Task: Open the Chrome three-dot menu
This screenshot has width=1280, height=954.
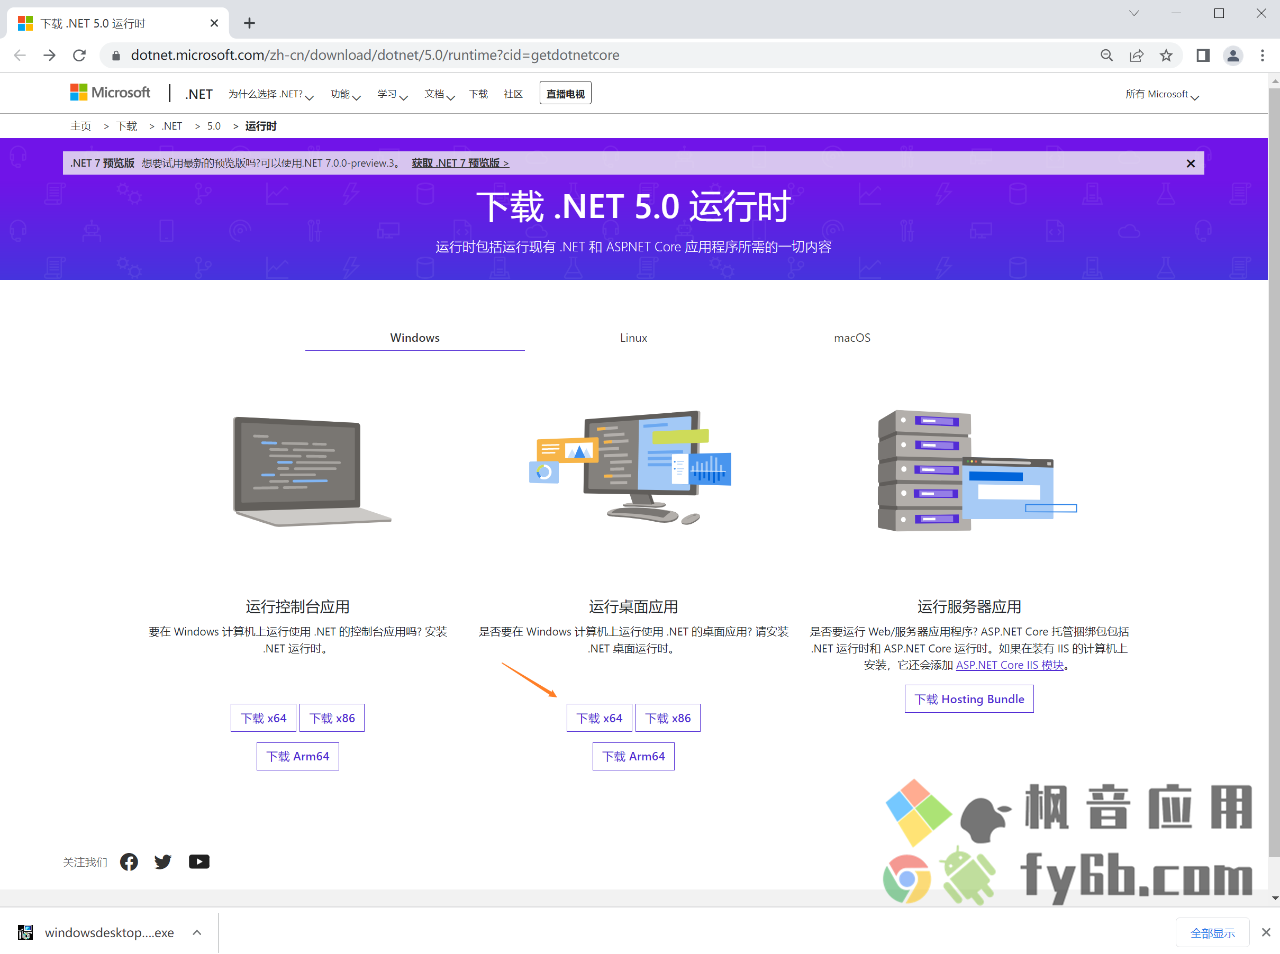Action: point(1262,55)
